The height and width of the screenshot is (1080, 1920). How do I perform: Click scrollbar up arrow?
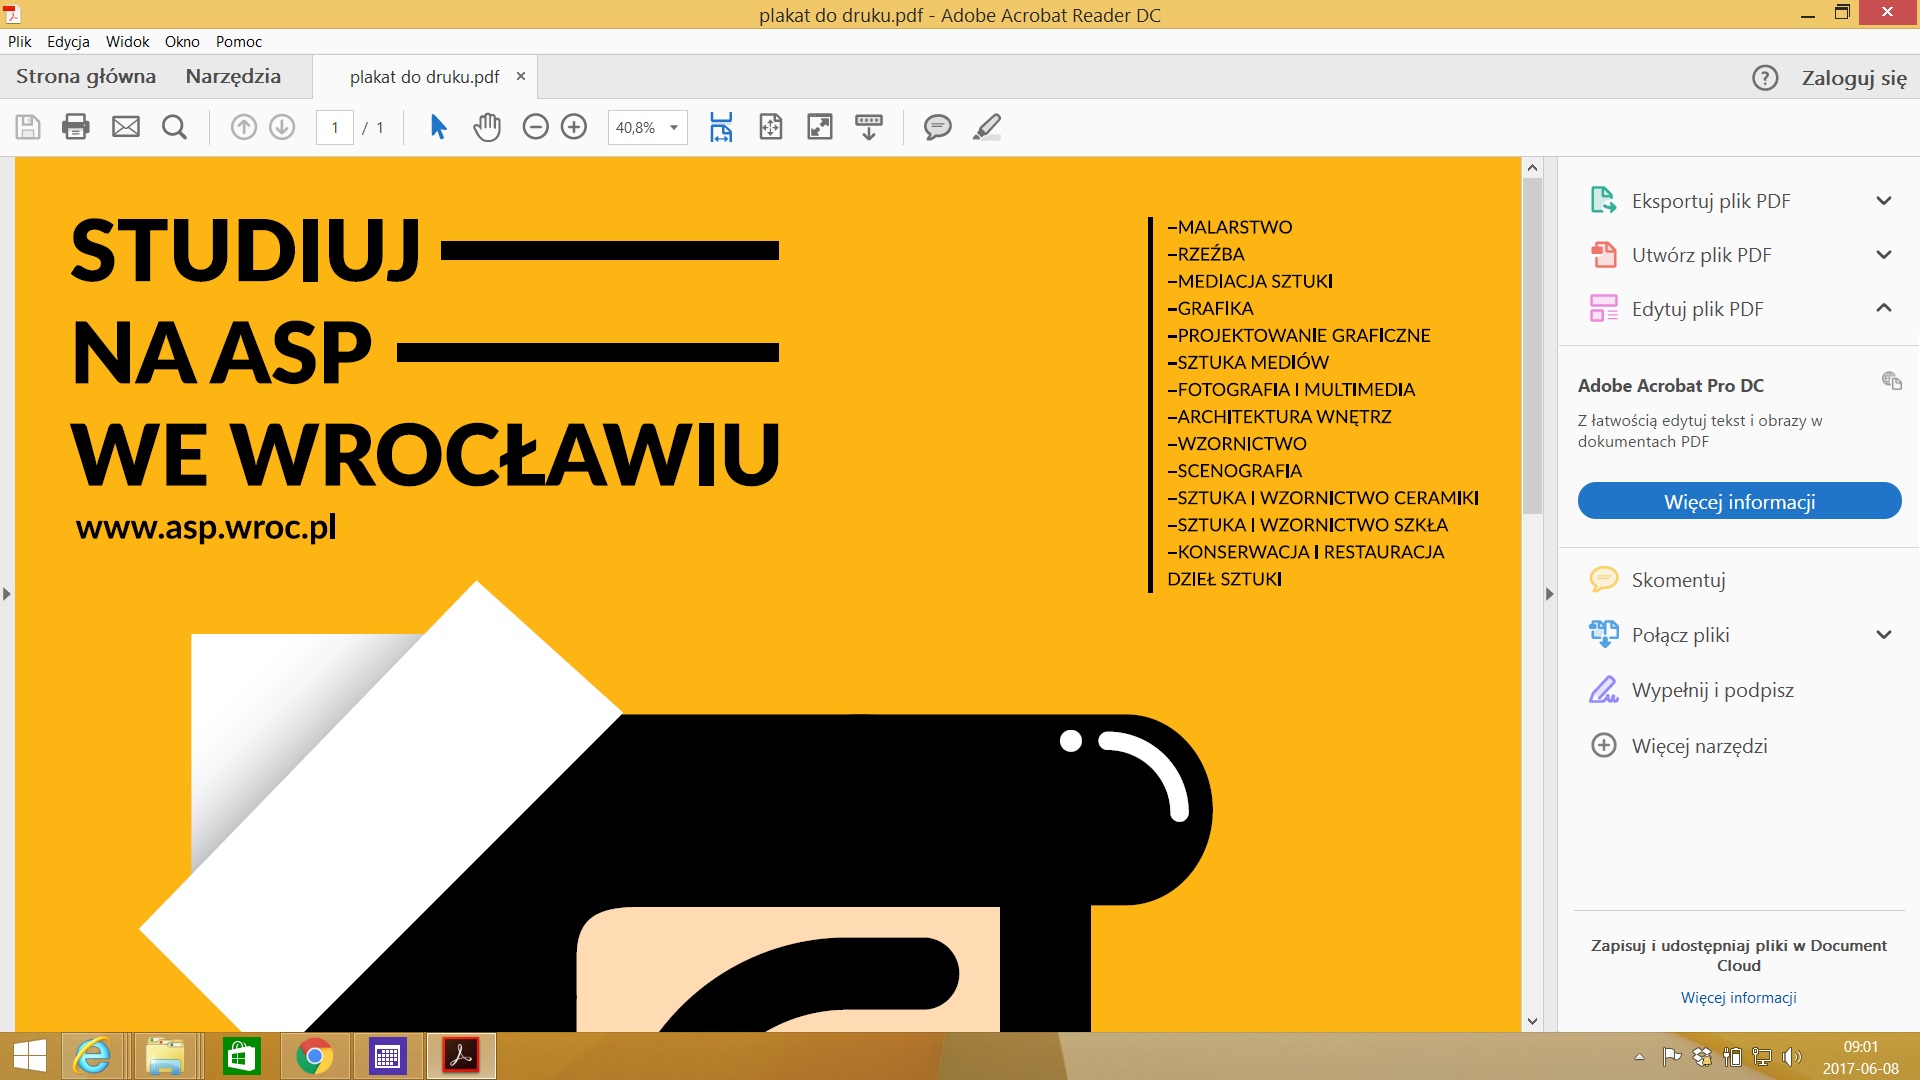tap(1532, 168)
